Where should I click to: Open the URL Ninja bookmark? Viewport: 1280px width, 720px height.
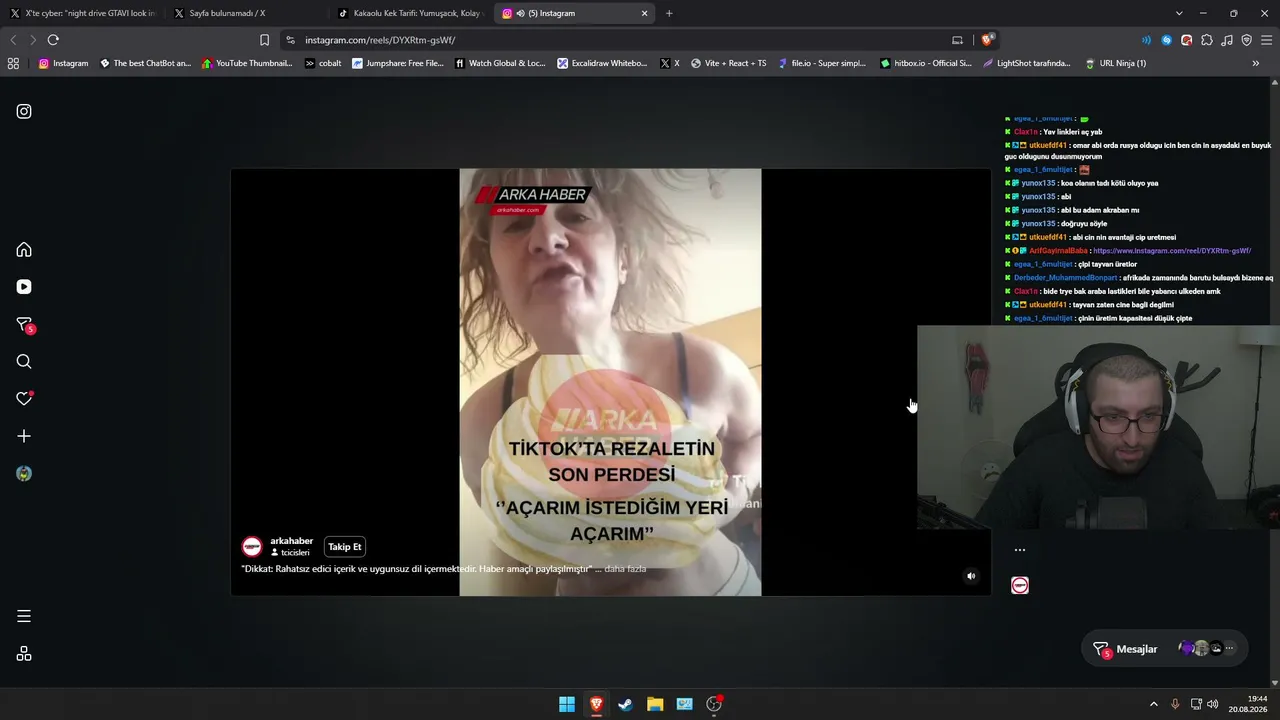coord(1116,63)
